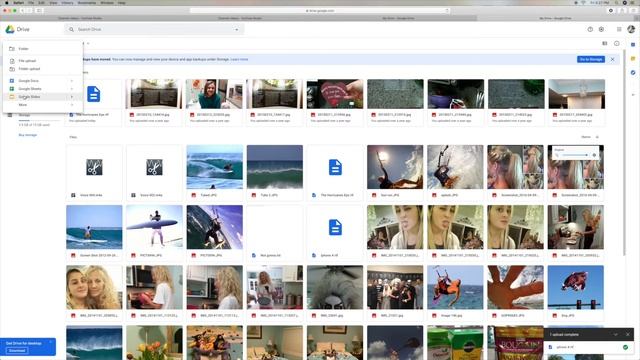Switch to list layout view

point(604,43)
